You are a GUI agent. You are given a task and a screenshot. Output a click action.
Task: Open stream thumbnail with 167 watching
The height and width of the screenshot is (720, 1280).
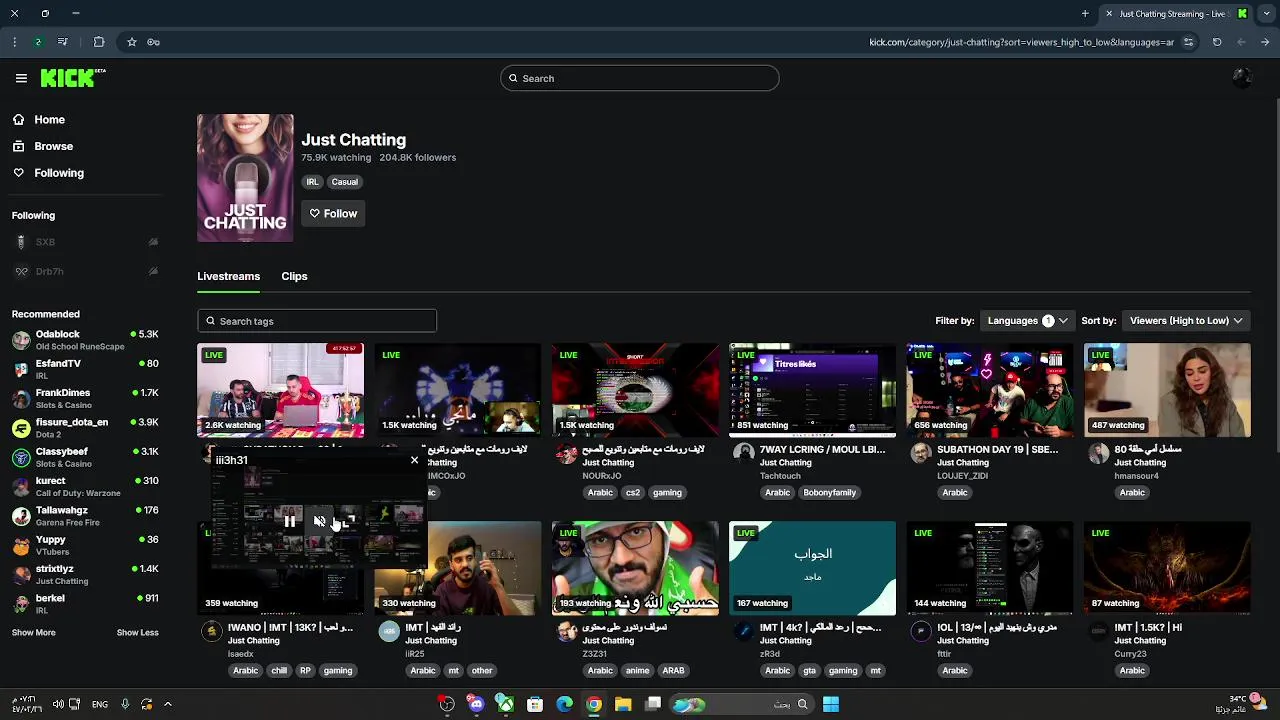812,568
